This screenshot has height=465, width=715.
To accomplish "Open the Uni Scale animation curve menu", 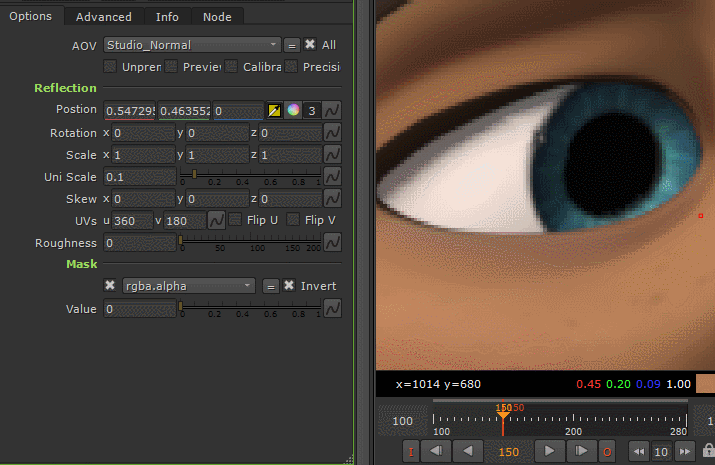I will pyautogui.click(x=332, y=176).
